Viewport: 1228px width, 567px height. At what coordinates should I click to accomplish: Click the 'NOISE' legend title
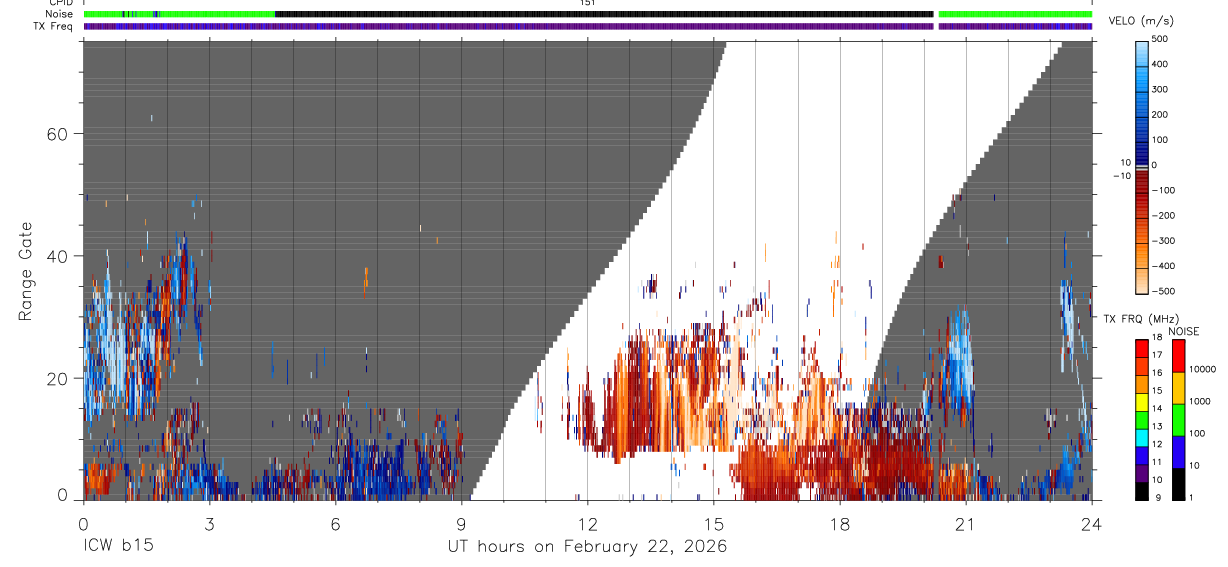click(x=1182, y=331)
